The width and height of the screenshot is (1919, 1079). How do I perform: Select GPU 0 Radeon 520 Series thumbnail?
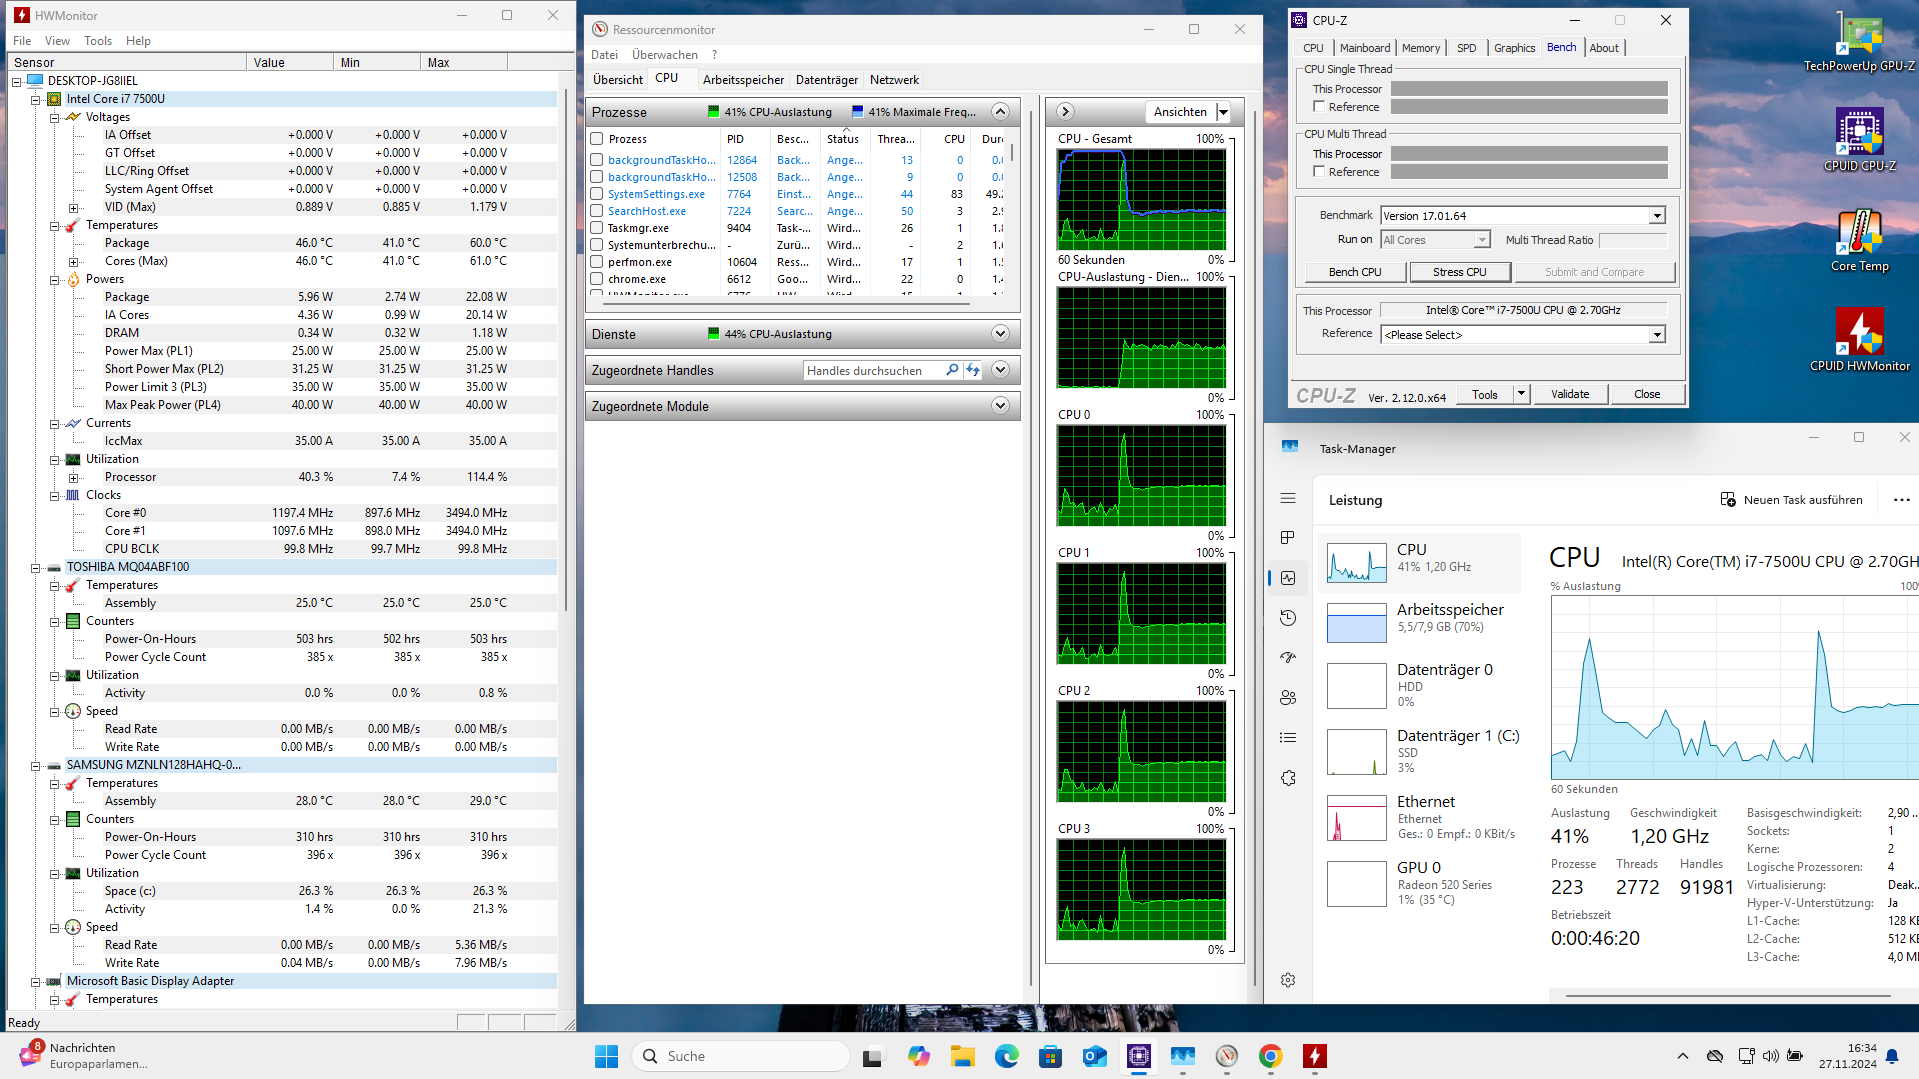[1356, 884]
